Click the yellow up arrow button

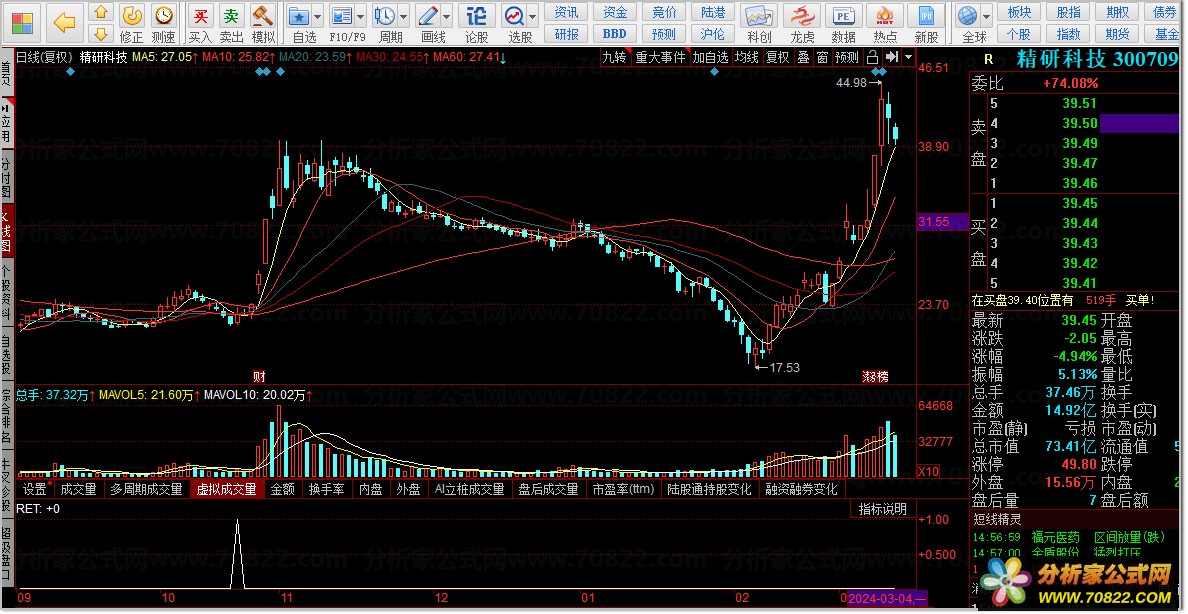click(x=101, y=12)
